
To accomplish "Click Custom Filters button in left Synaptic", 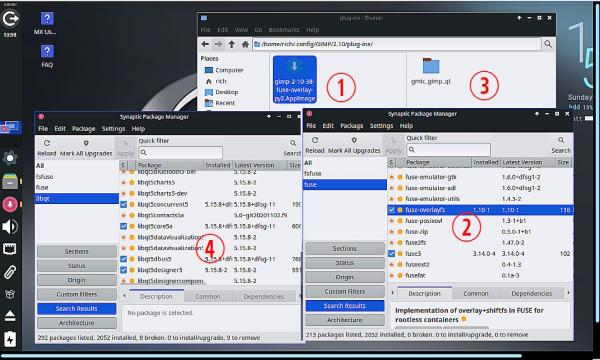I will click(x=77, y=294).
